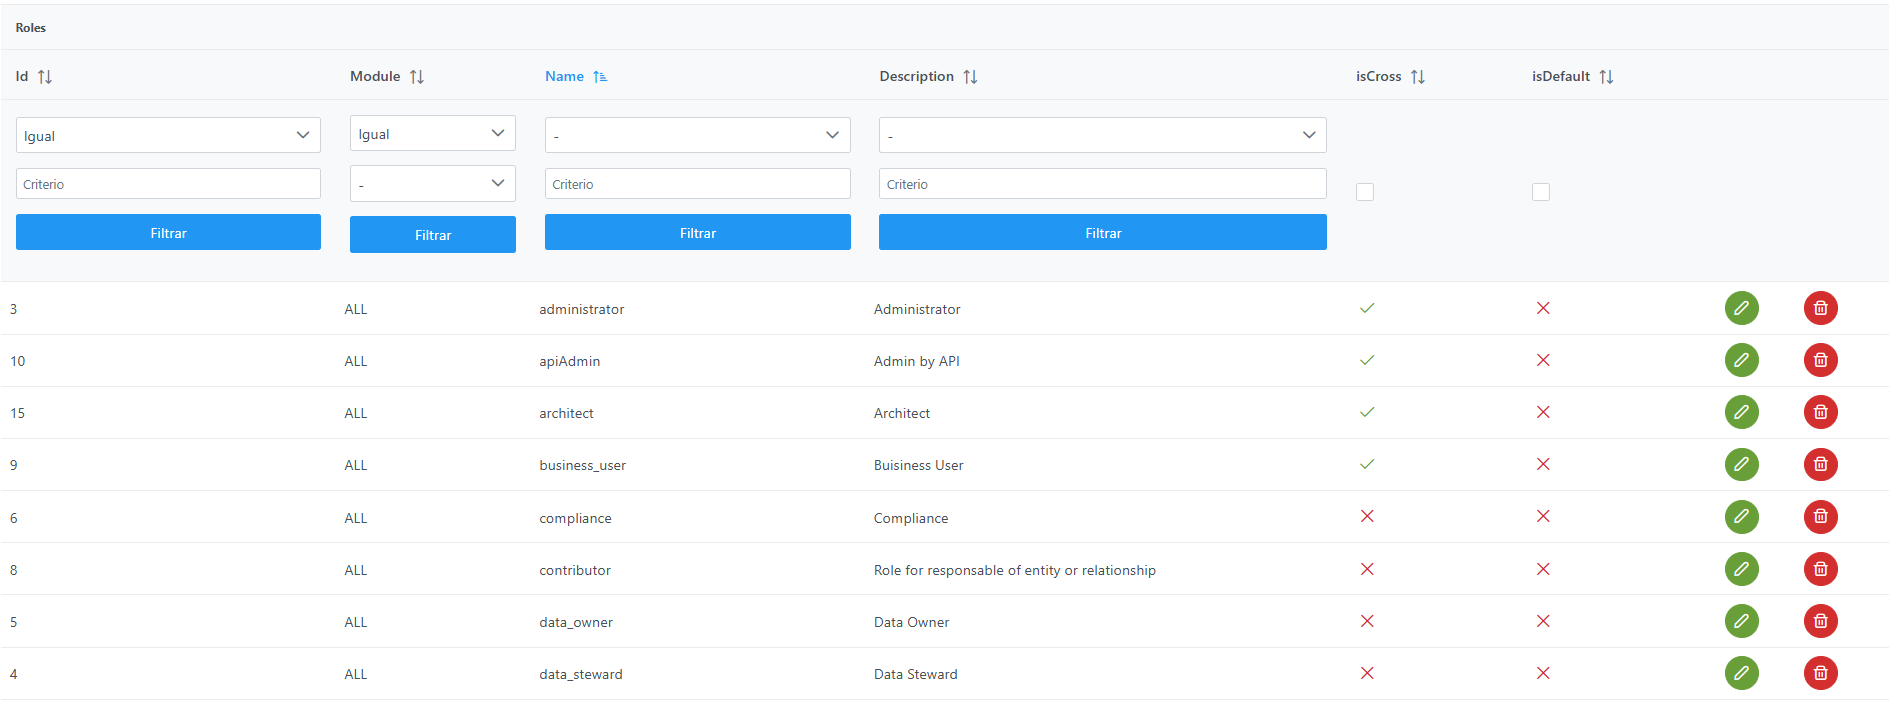Viewport: 1889px width, 701px height.
Task: Open the Id 'Igual' operator dropdown
Action: click(168, 135)
